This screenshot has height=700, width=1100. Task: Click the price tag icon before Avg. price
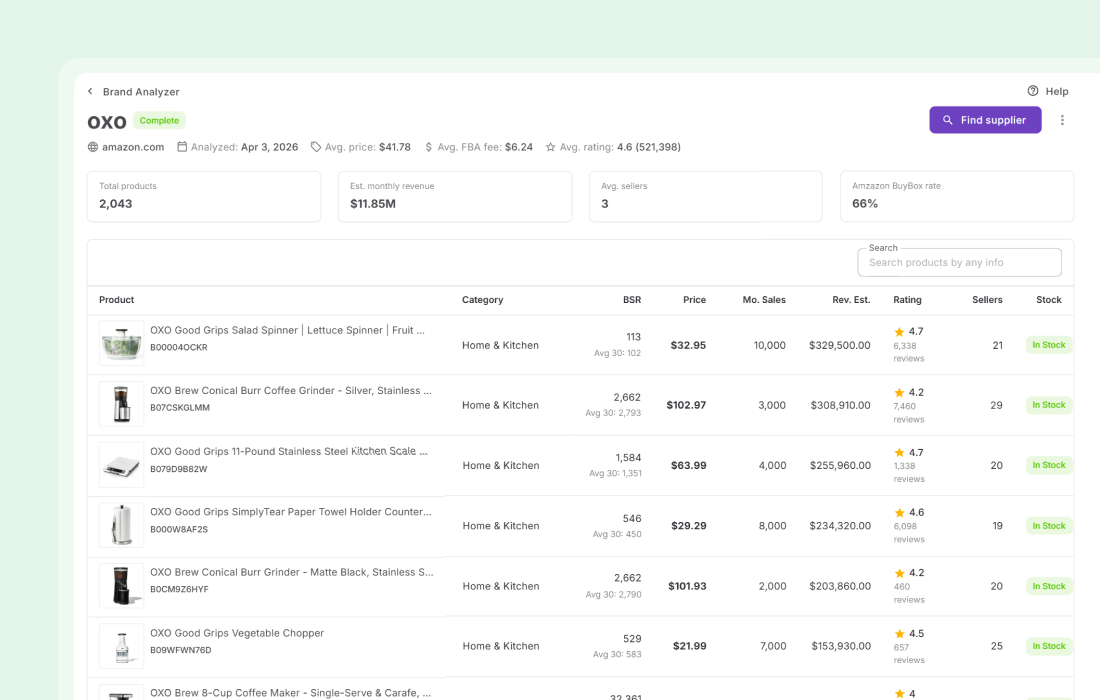pos(313,146)
